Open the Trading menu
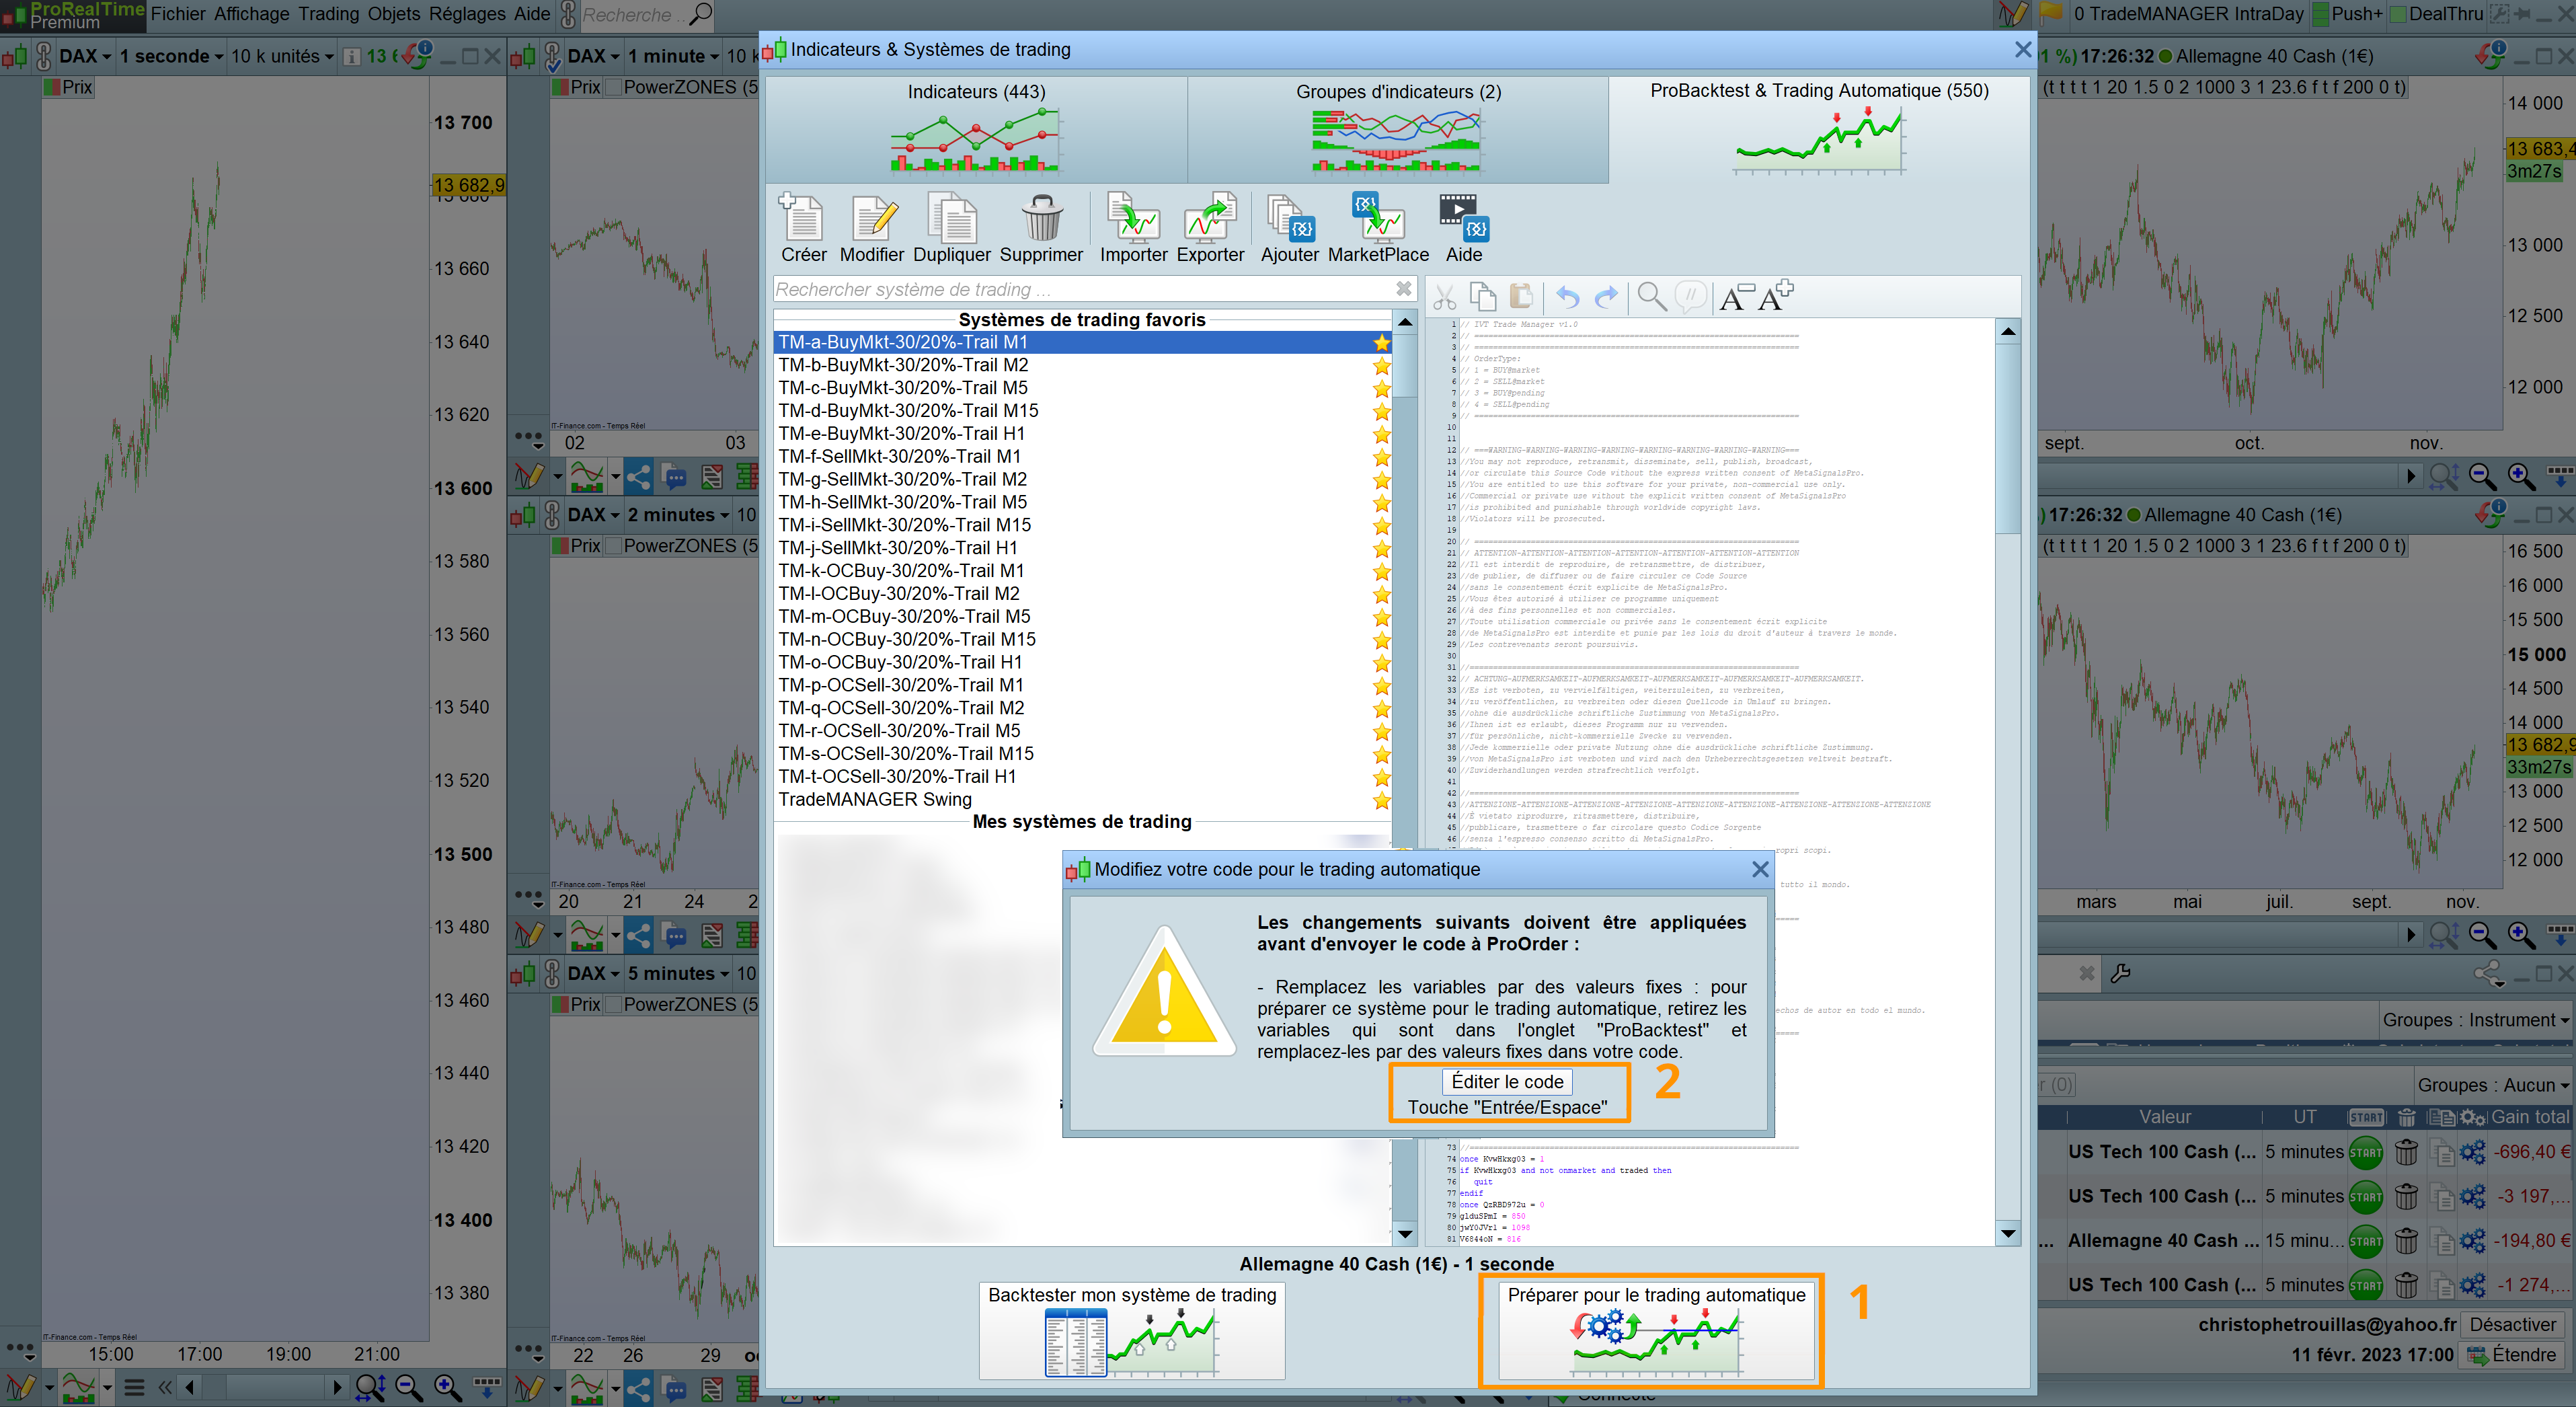 point(328,14)
